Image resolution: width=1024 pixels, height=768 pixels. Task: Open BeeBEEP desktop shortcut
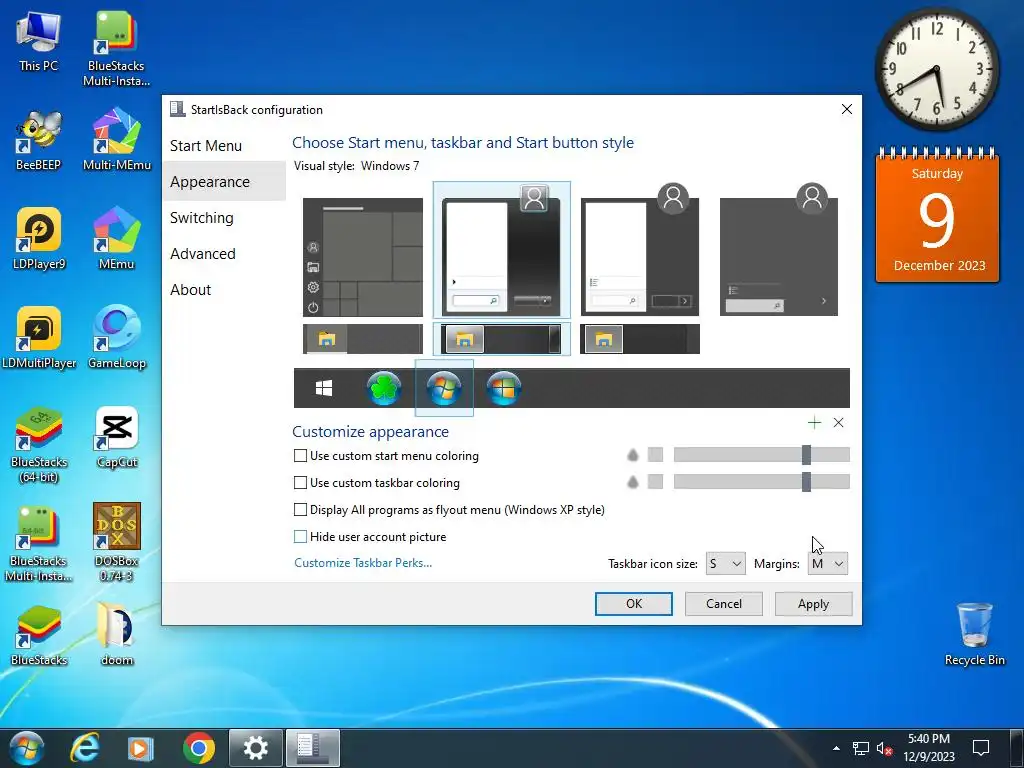coord(39,140)
